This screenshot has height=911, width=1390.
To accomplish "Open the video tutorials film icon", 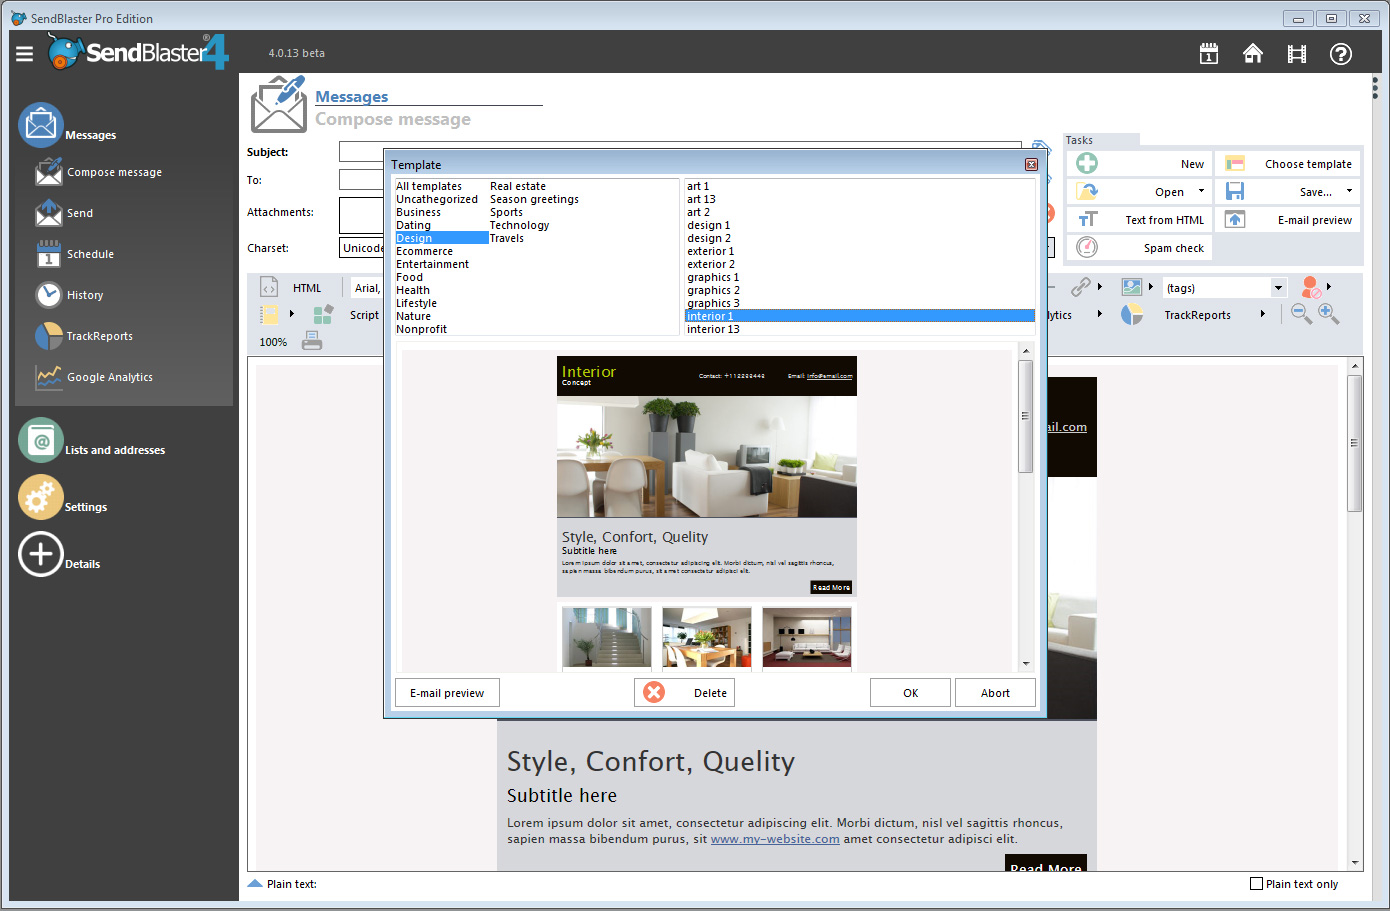I will point(1297,54).
